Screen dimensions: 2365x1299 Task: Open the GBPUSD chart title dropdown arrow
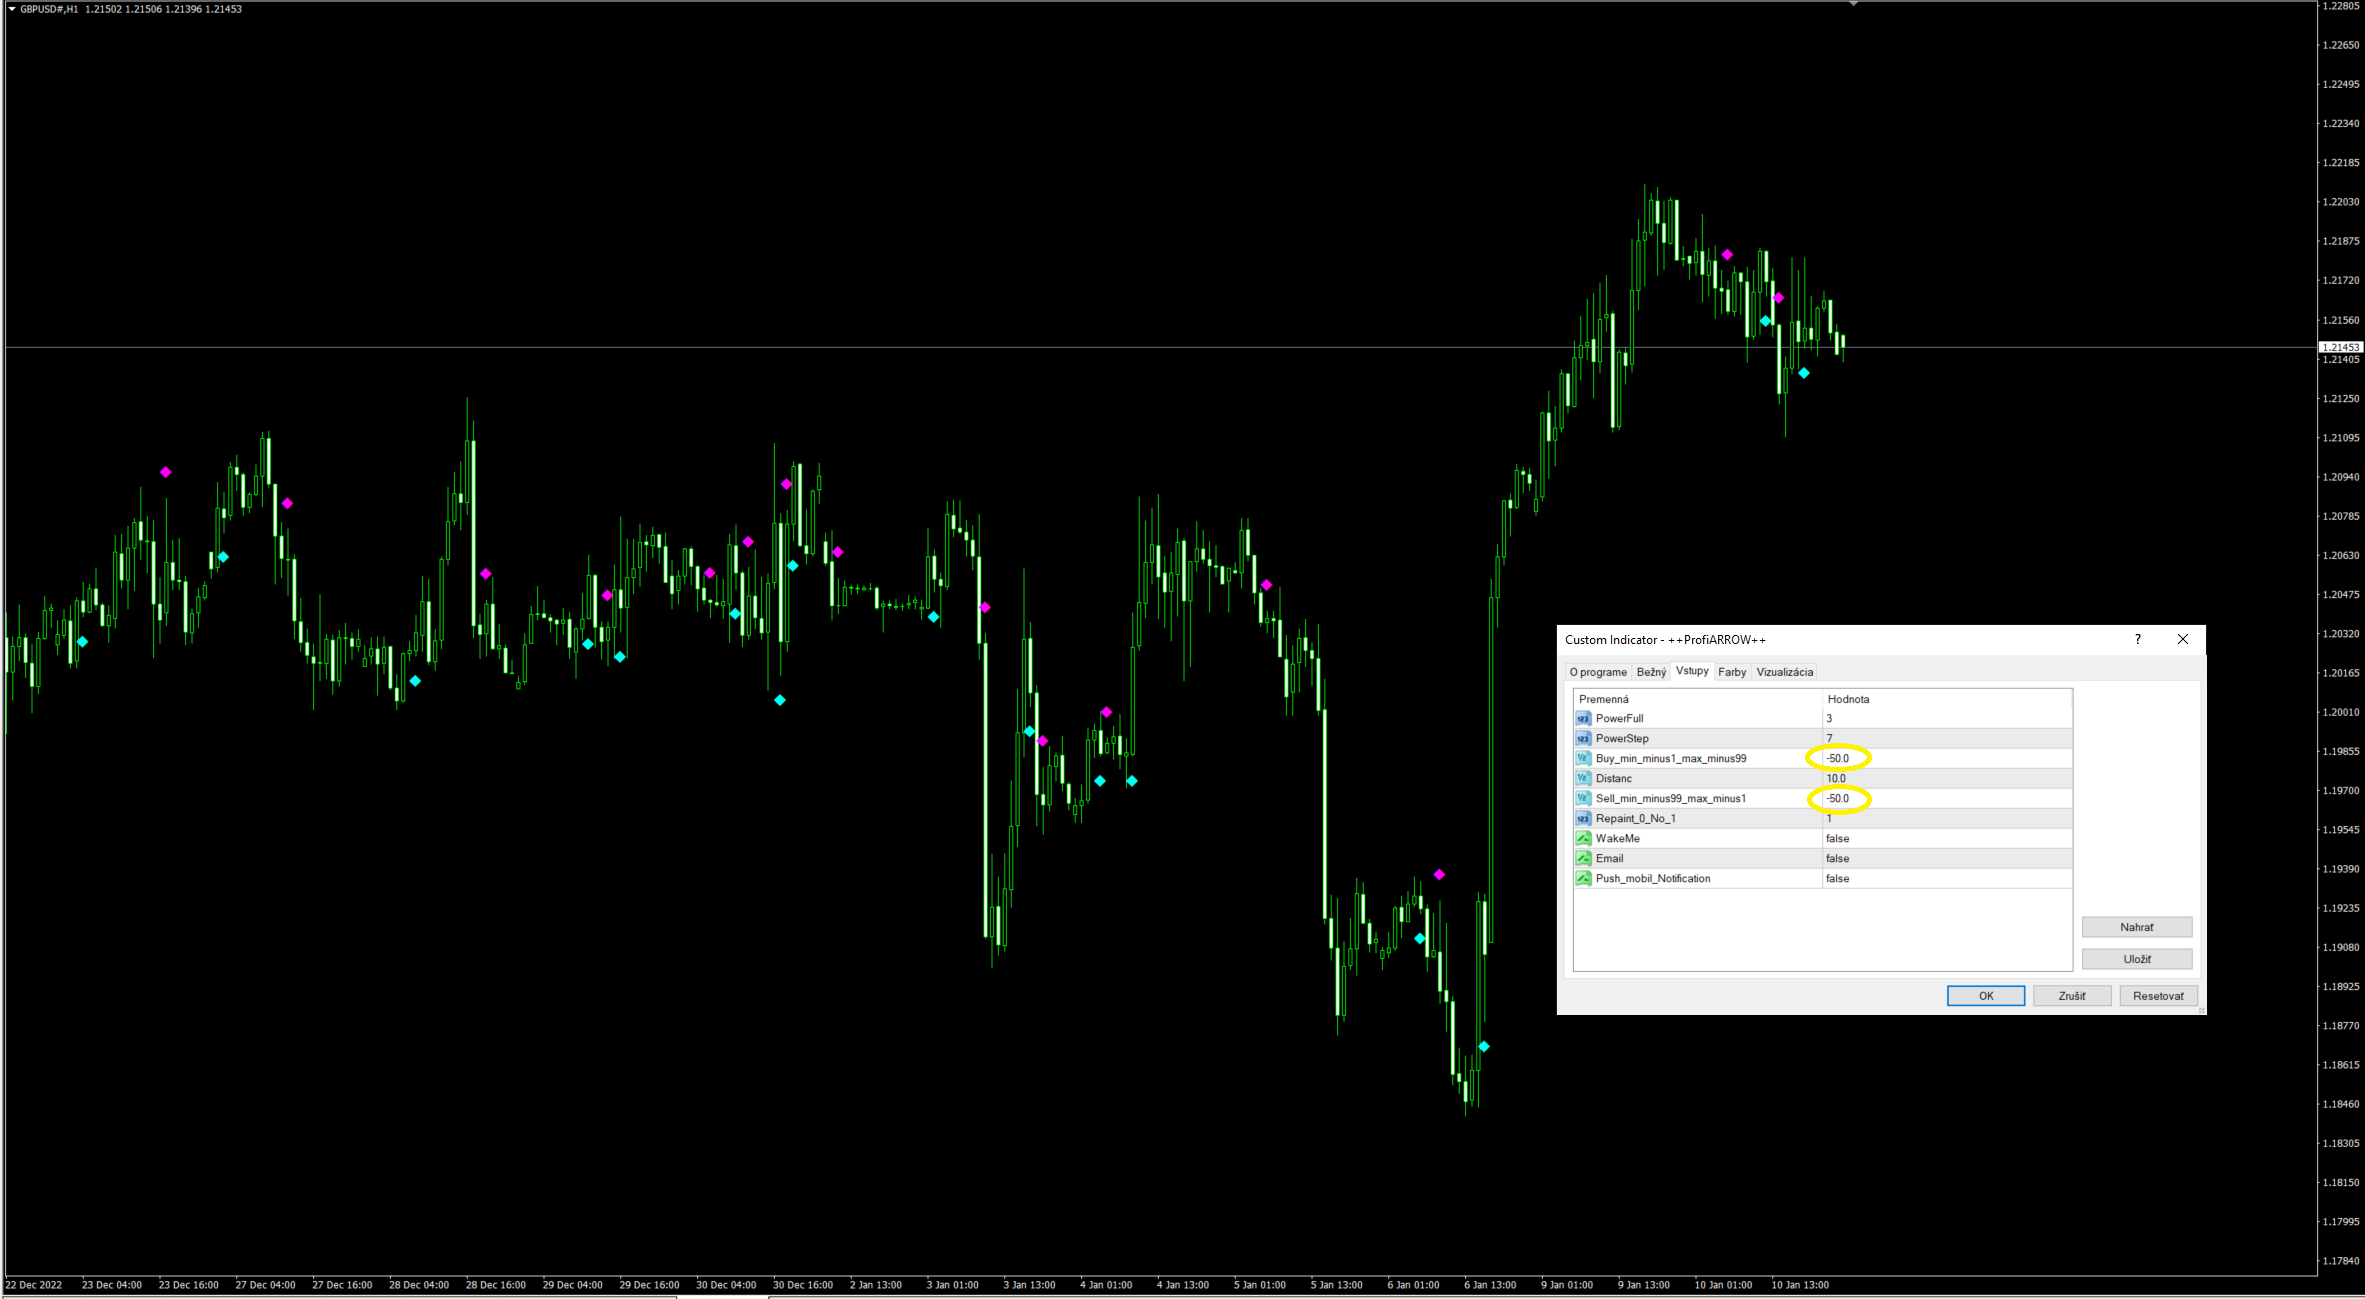[x=12, y=9]
